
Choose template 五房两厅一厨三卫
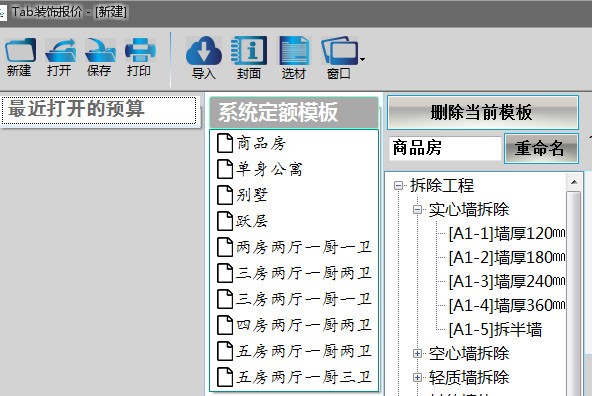(x=304, y=378)
